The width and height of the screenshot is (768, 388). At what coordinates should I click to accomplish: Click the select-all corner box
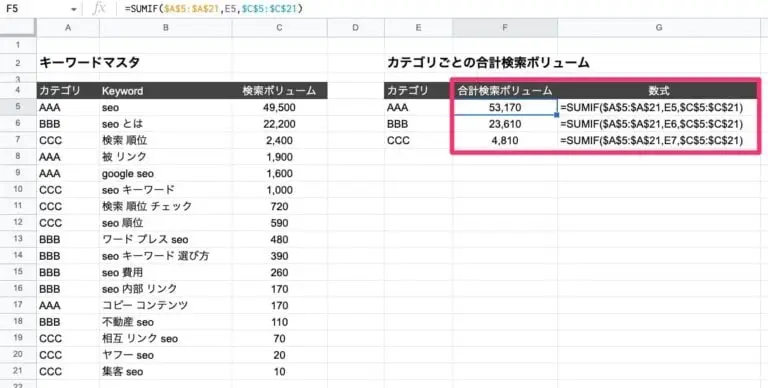click(x=18, y=28)
